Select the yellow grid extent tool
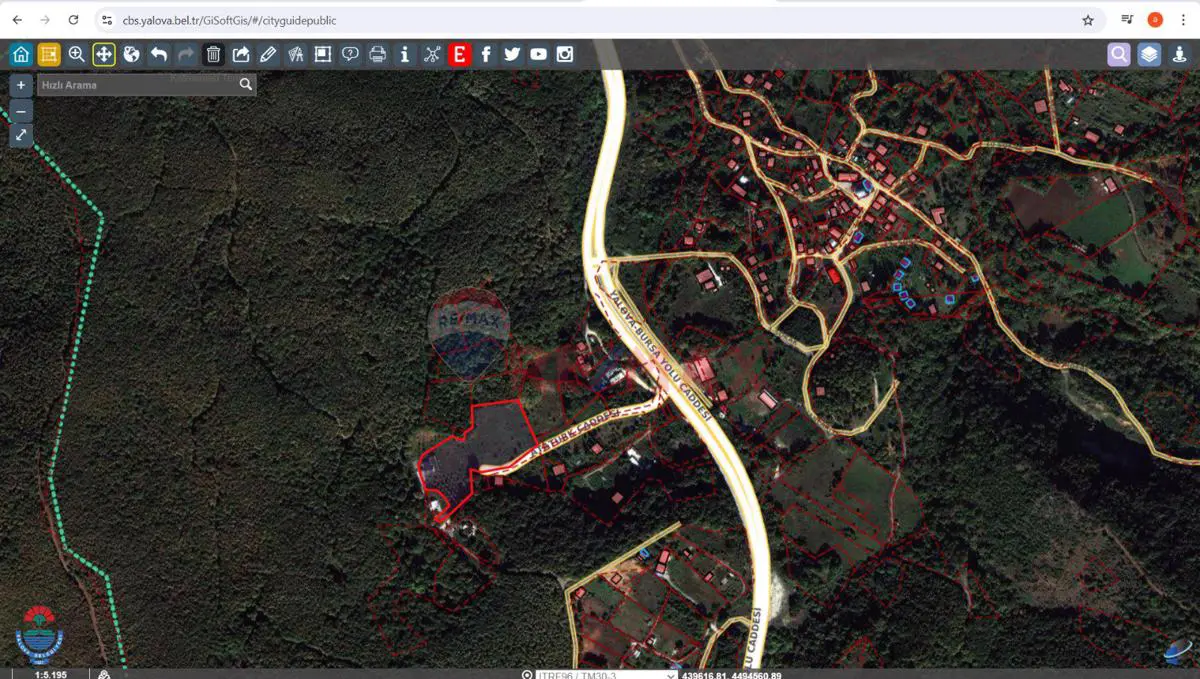 [x=48, y=55]
